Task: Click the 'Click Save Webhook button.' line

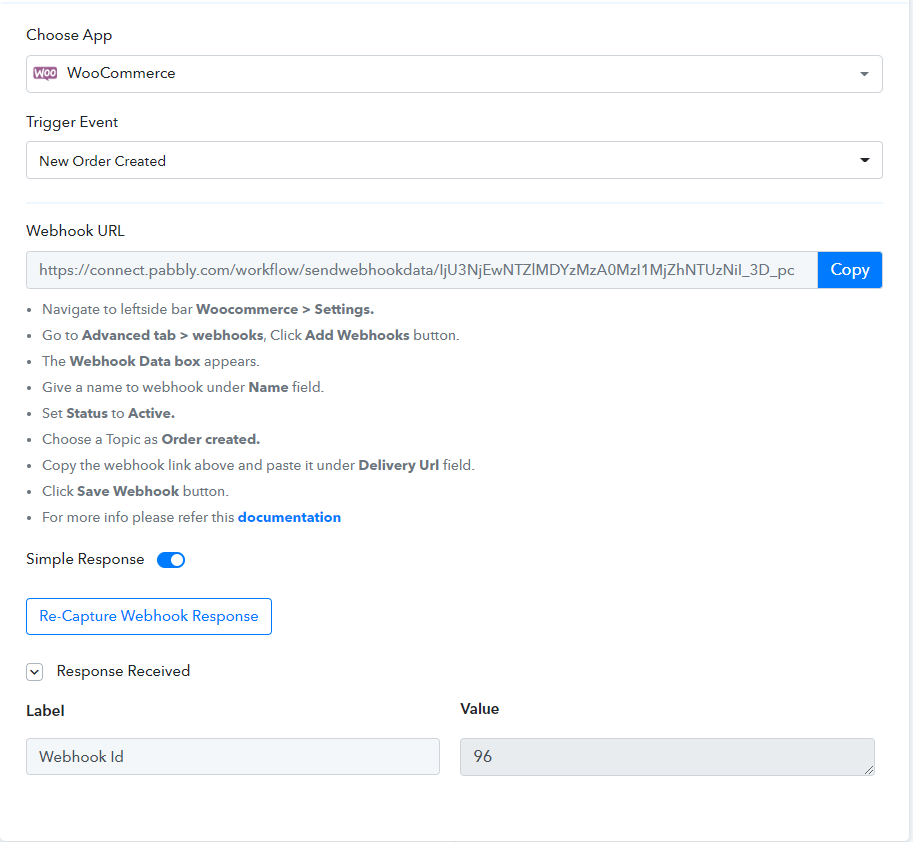Action: coord(135,491)
